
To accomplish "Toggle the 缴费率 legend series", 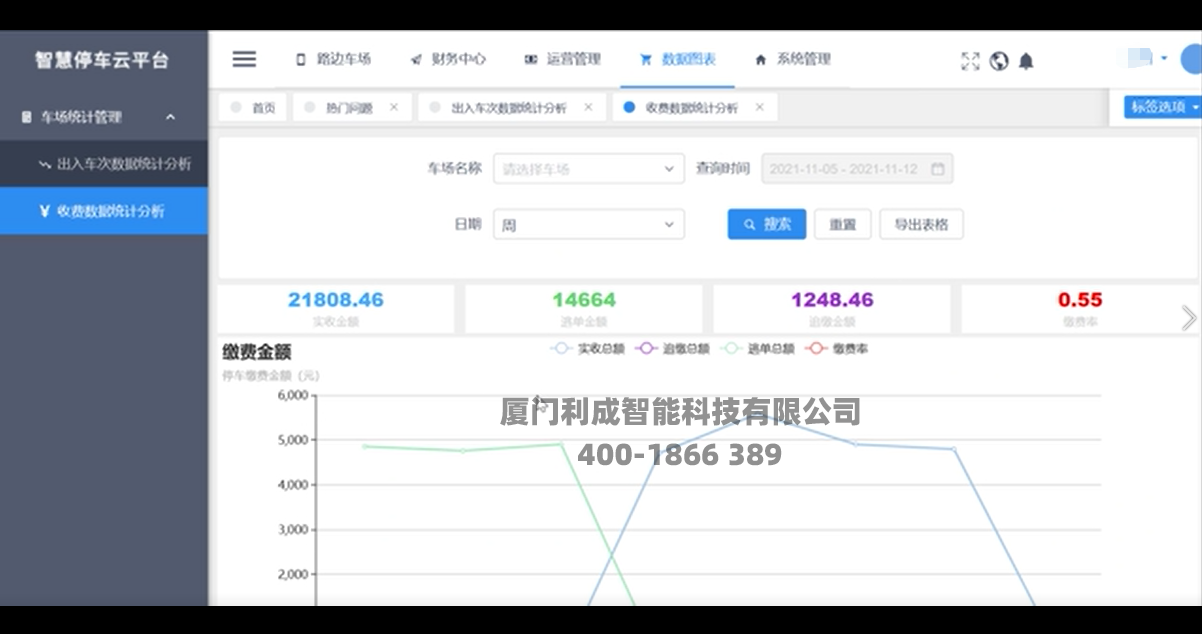I will (x=838, y=349).
